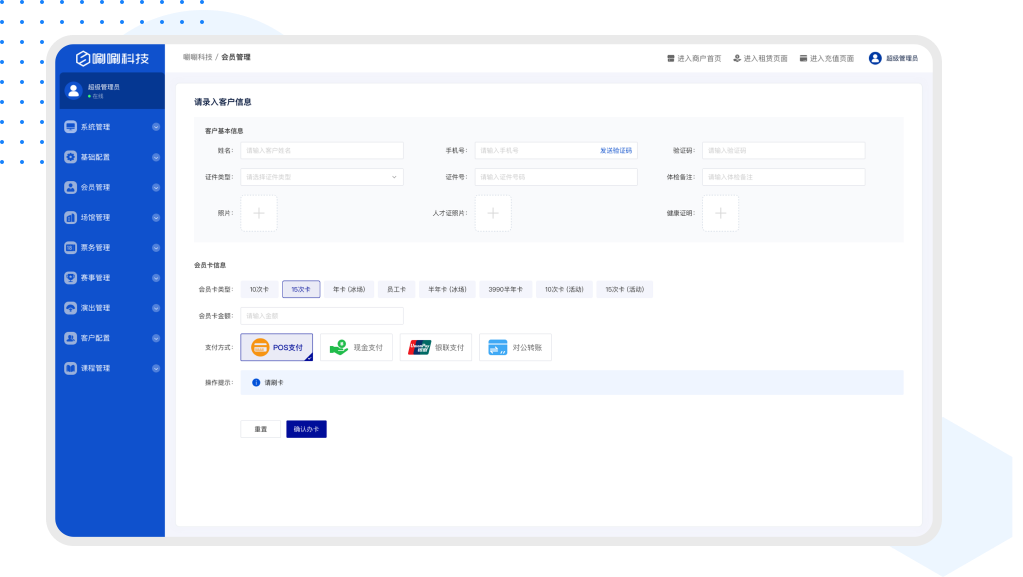
Task: Select the 年卡 (冰场) card type
Action: [348, 289]
